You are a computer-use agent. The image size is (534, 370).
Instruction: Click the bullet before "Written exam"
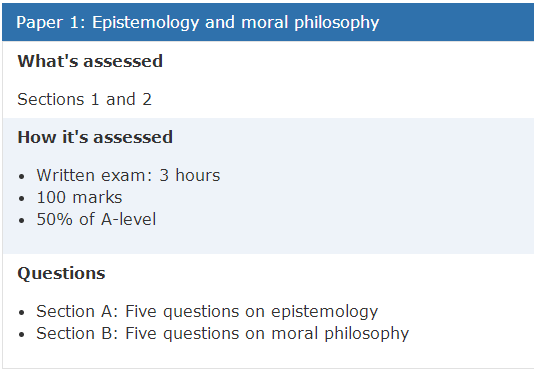[22, 176]
